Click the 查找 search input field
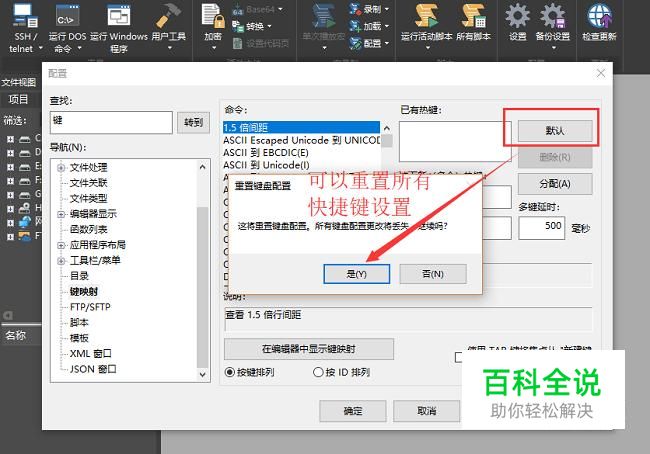This screenshot has width=650, height=454. pyautogui.click(x=111, y=122)
